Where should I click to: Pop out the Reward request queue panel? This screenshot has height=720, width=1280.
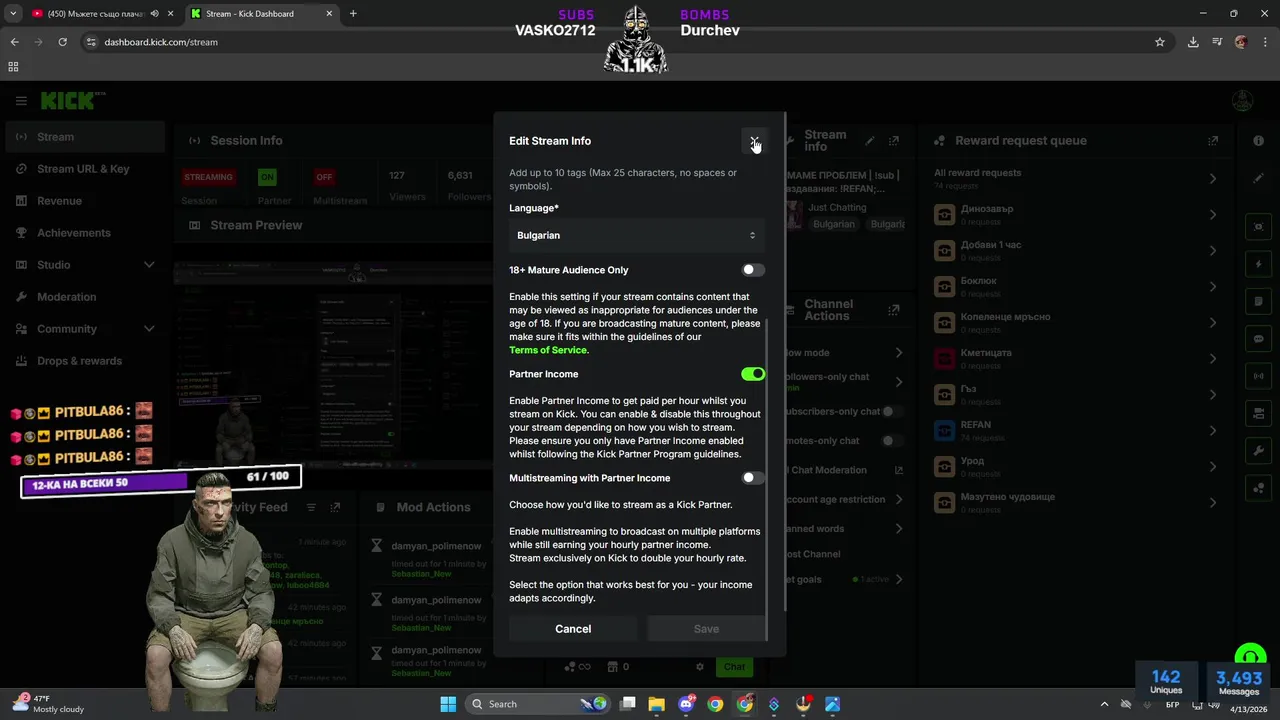pyautogui.click(x=1213, y=141)
